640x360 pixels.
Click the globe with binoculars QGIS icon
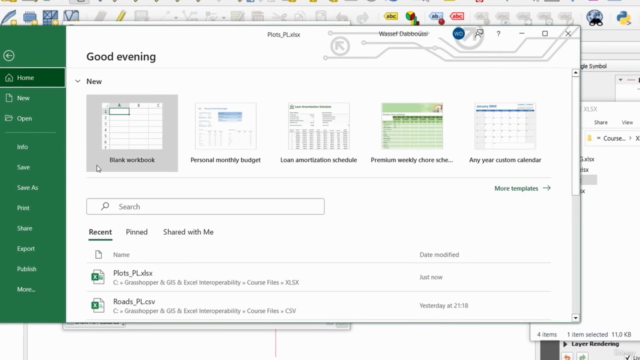pyautogui.click(x=595, y=18)
